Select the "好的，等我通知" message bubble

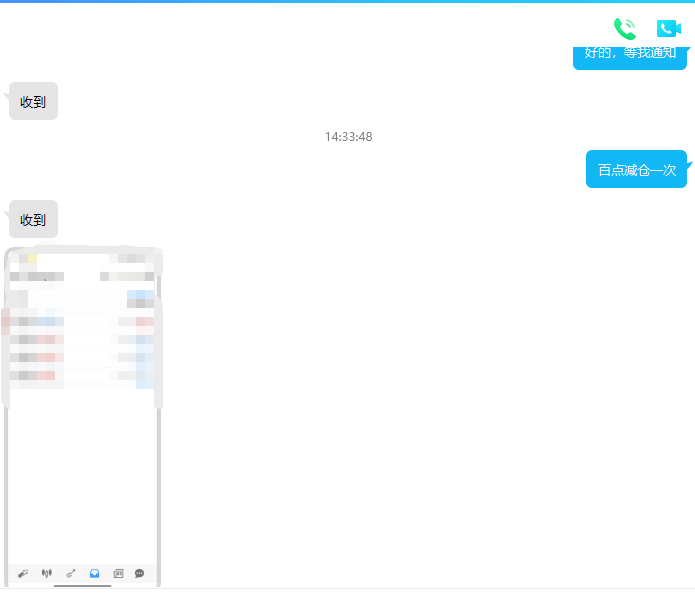630,58
